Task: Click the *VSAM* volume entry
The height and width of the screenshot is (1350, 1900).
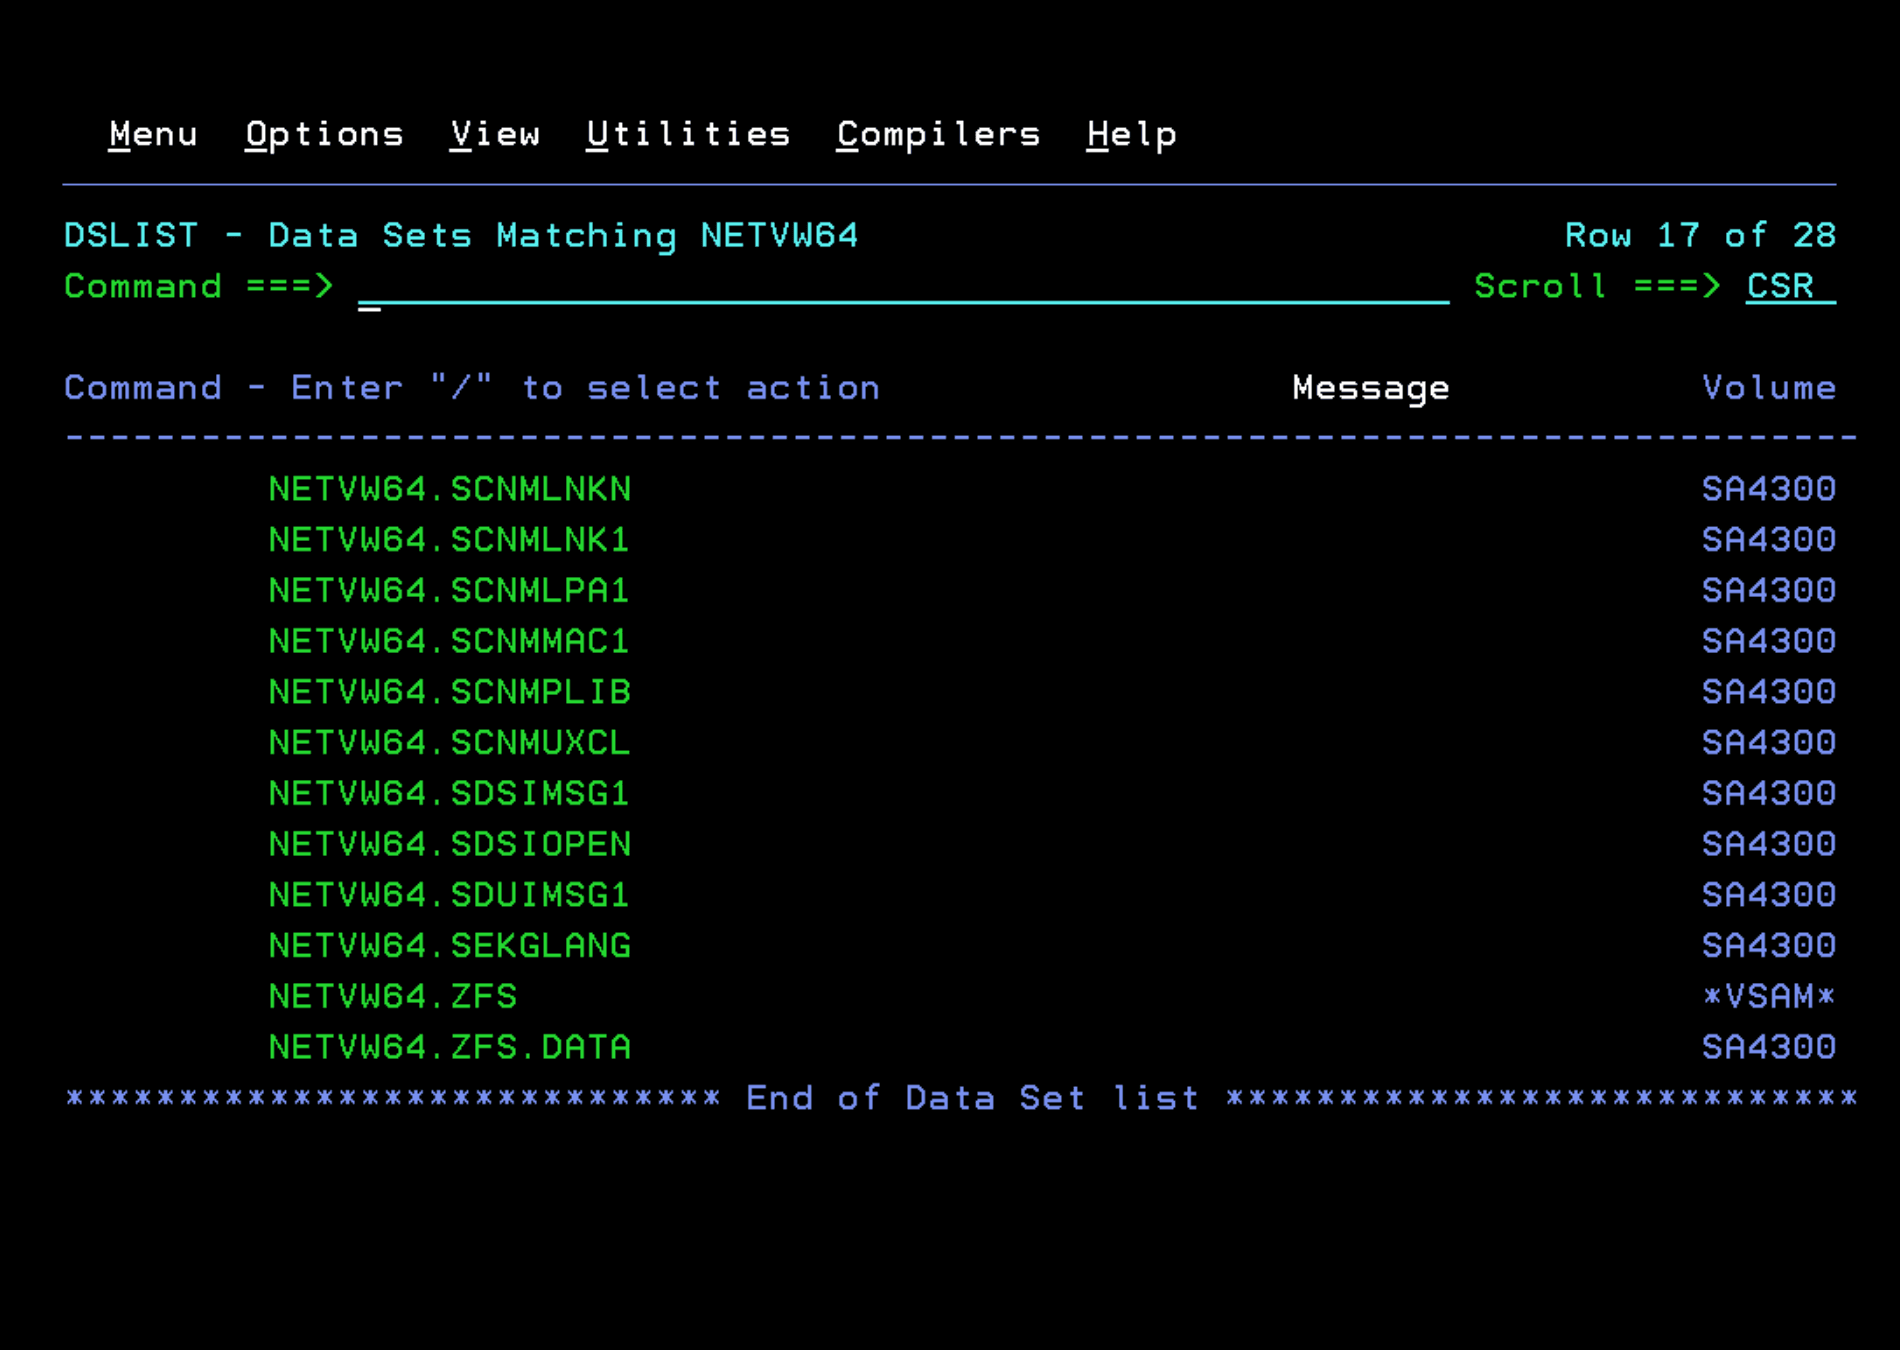Action: tap(1768, 997)
